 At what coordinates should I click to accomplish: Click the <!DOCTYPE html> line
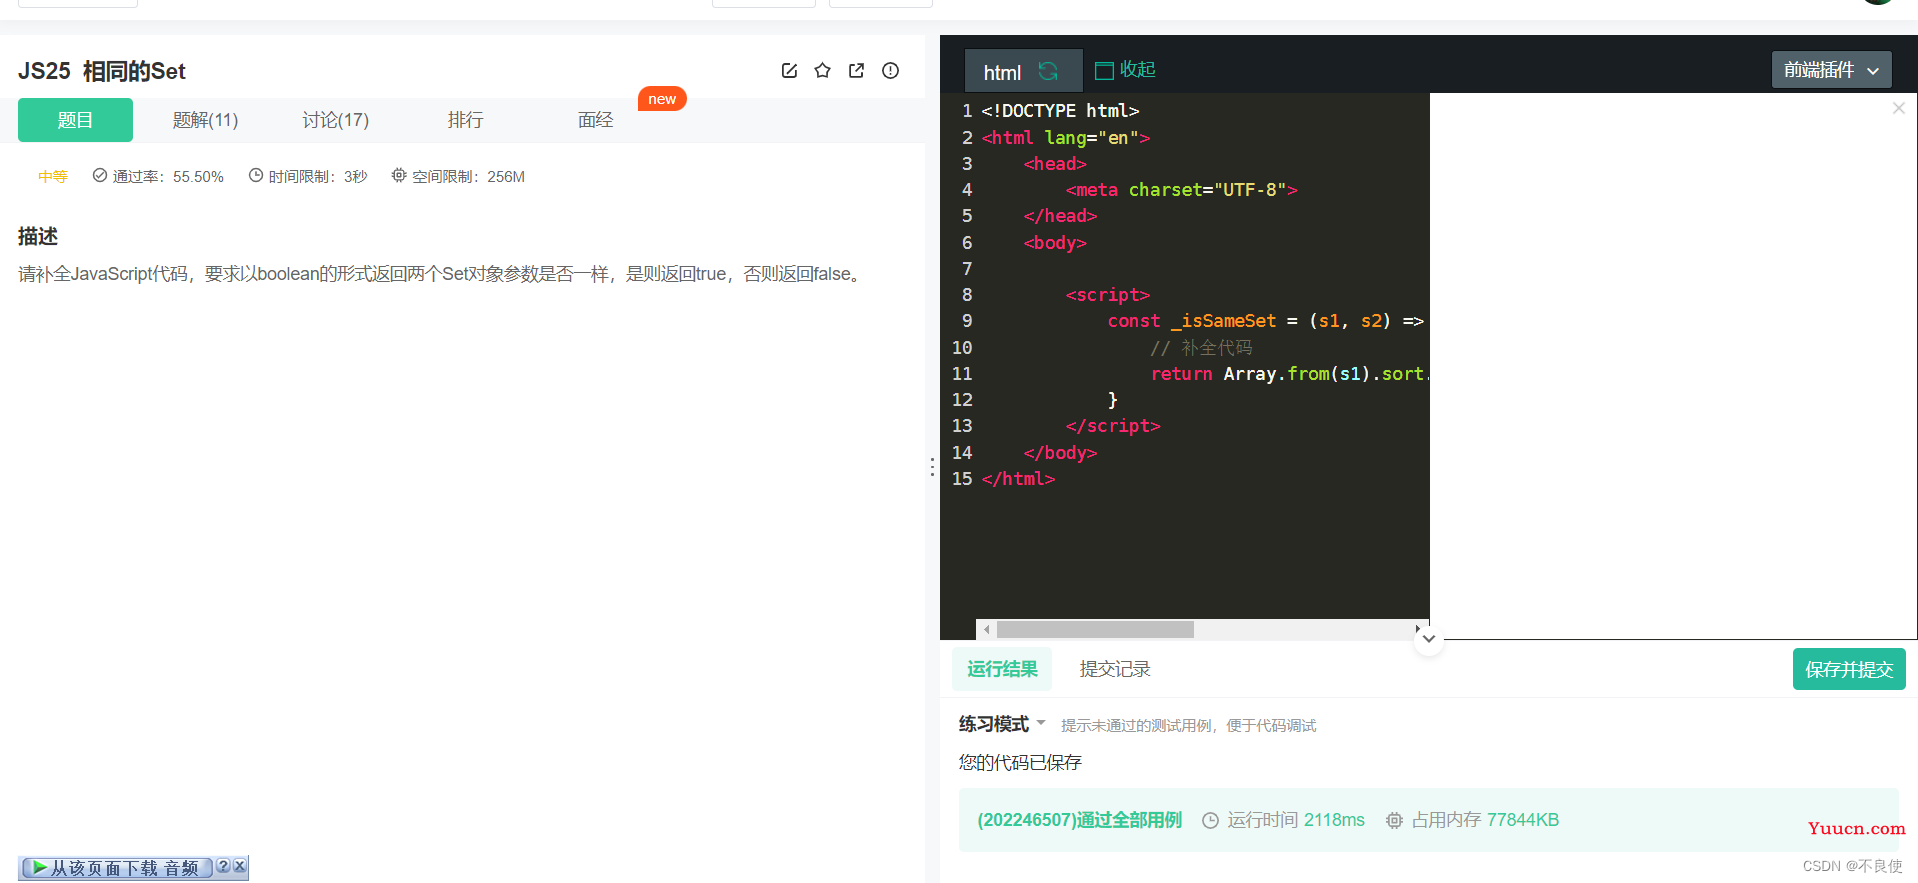point(1060,111)
